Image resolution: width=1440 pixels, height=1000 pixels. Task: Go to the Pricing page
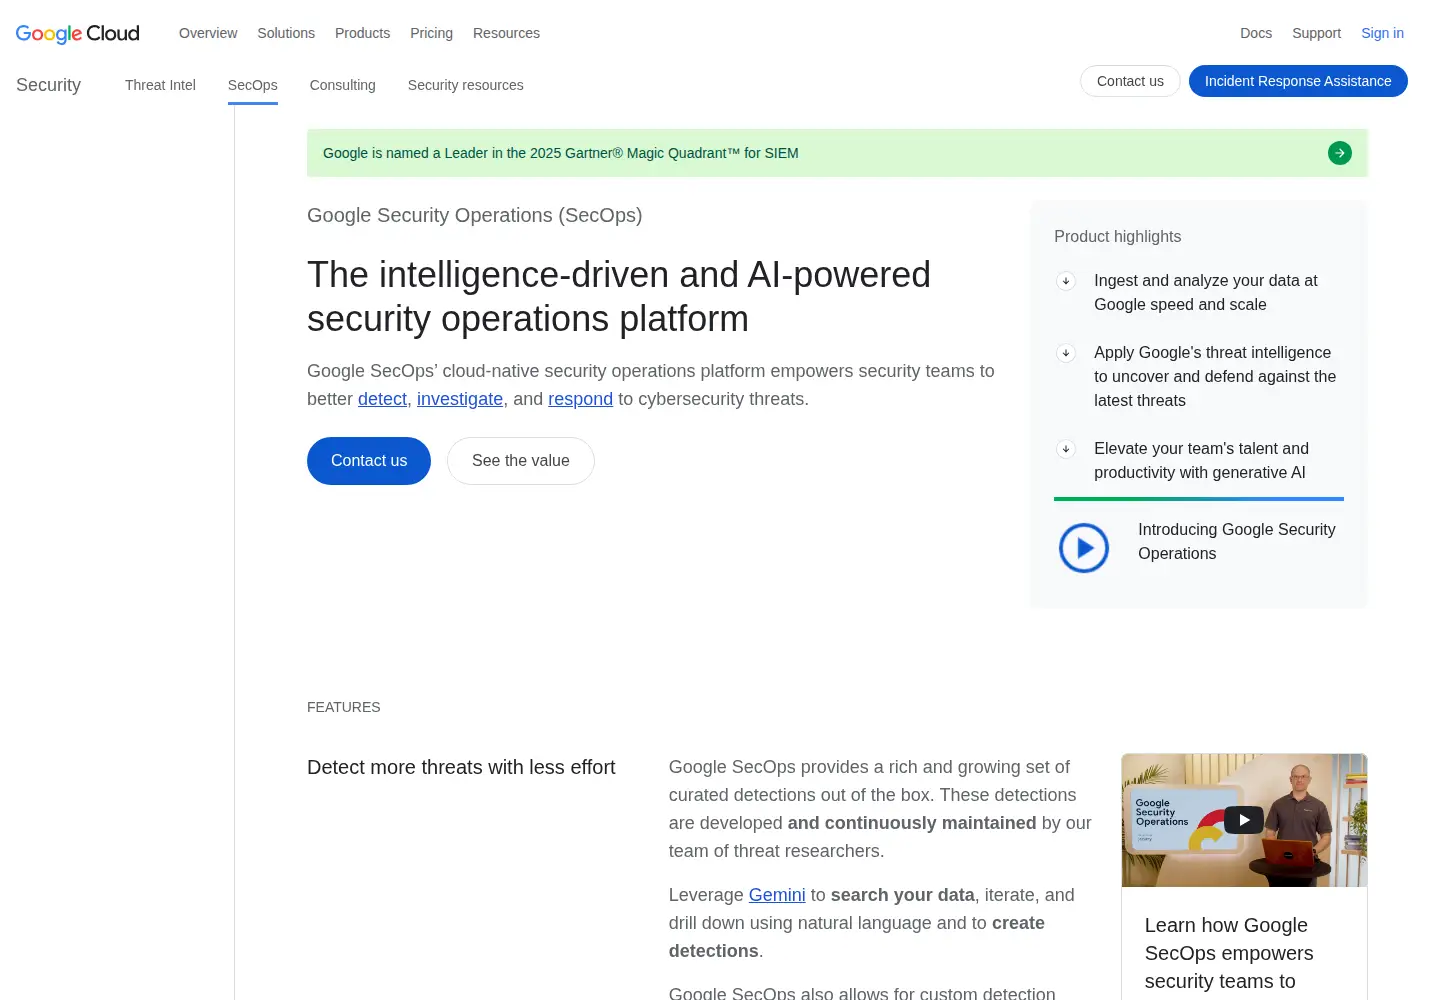pyautogui.click(x=431, y=33)
